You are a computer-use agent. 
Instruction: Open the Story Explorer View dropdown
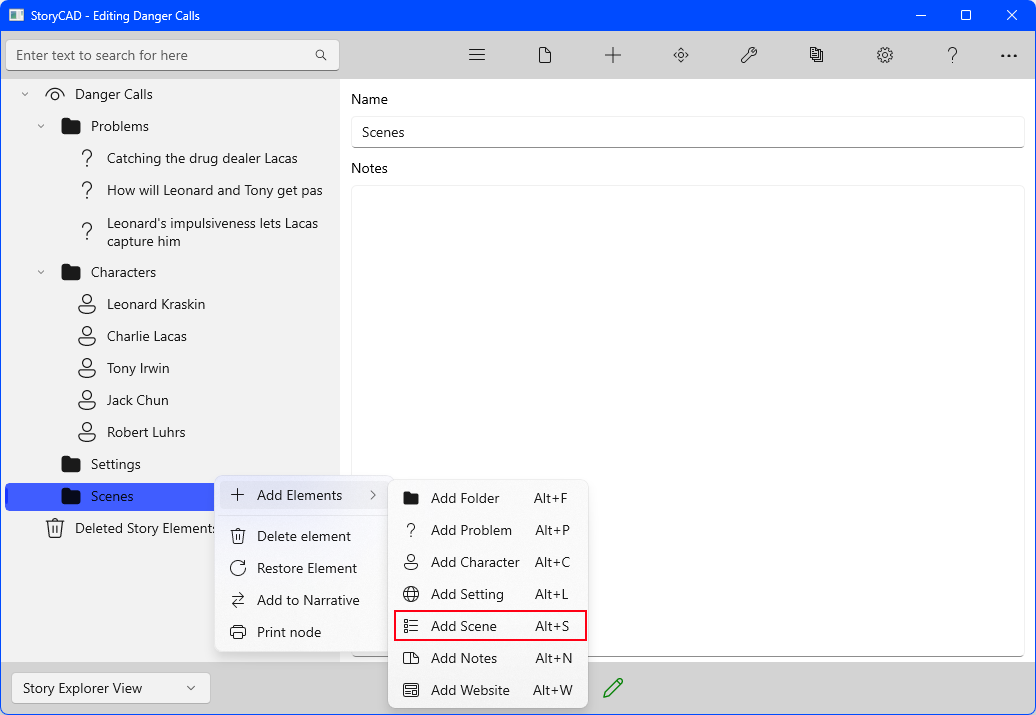point(110,688)
